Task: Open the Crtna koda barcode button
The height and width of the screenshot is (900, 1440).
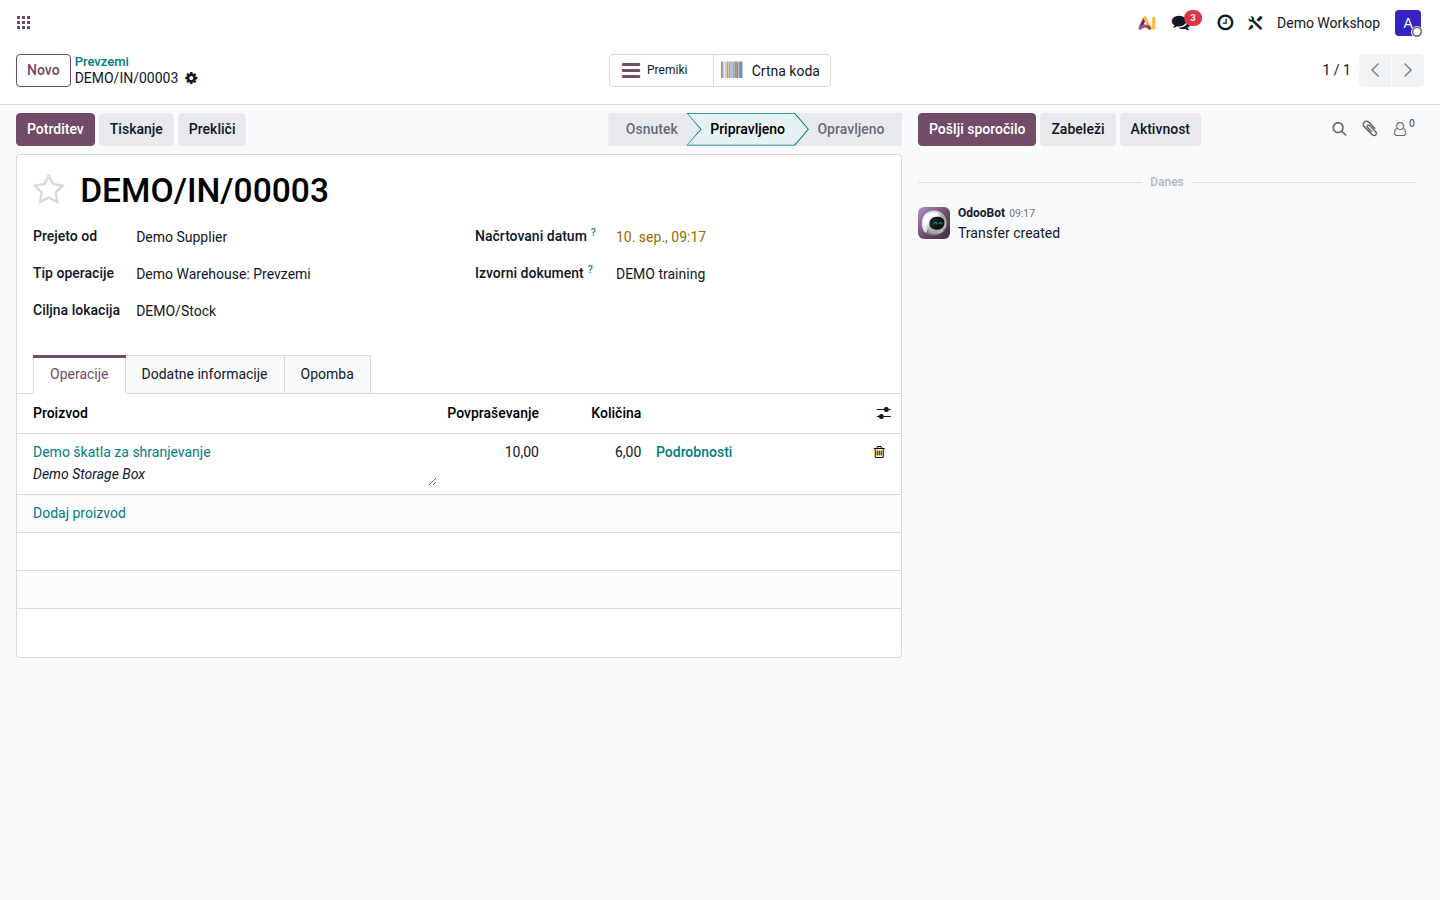Action: click(x=772, y=70)
